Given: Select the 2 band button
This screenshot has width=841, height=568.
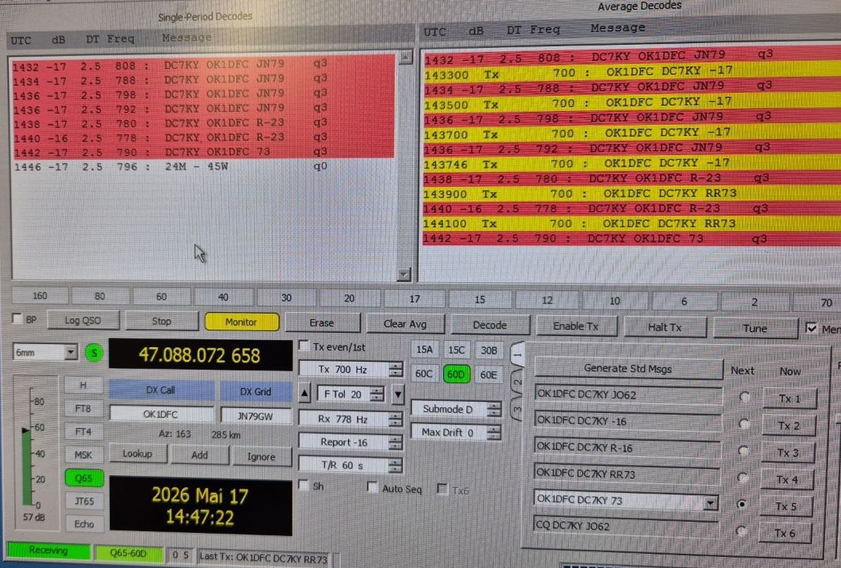Looking at the screenshot, I should pyautogui.click(x=754, y=302).
